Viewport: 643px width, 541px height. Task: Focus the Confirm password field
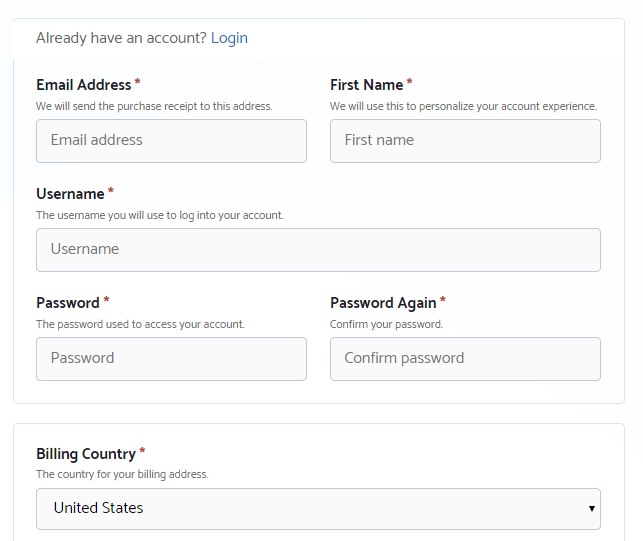pyautogui.click(x=465, y=359)
